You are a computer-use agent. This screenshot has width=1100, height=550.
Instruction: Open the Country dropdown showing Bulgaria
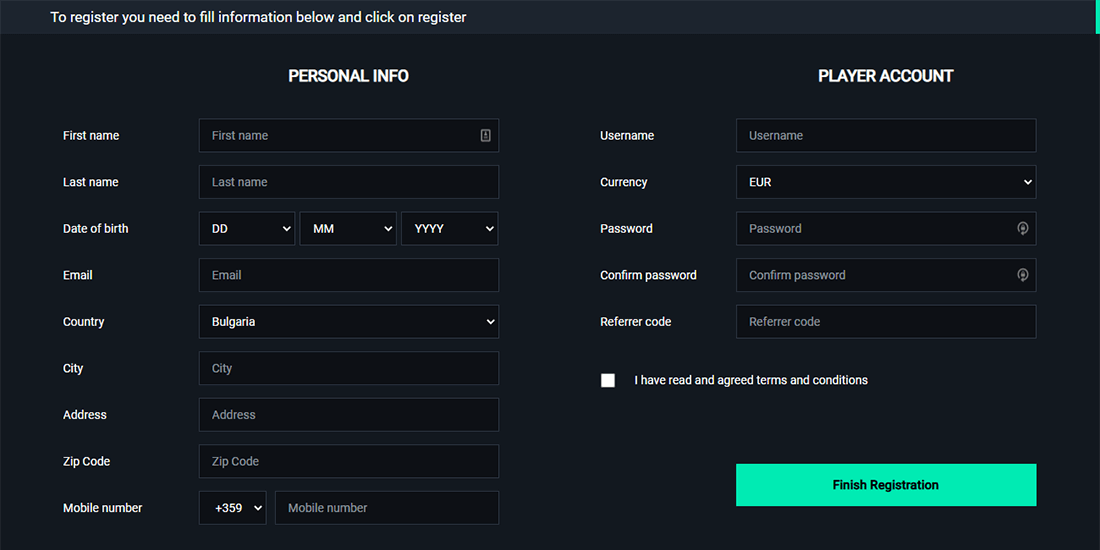[x=348, y=322]
